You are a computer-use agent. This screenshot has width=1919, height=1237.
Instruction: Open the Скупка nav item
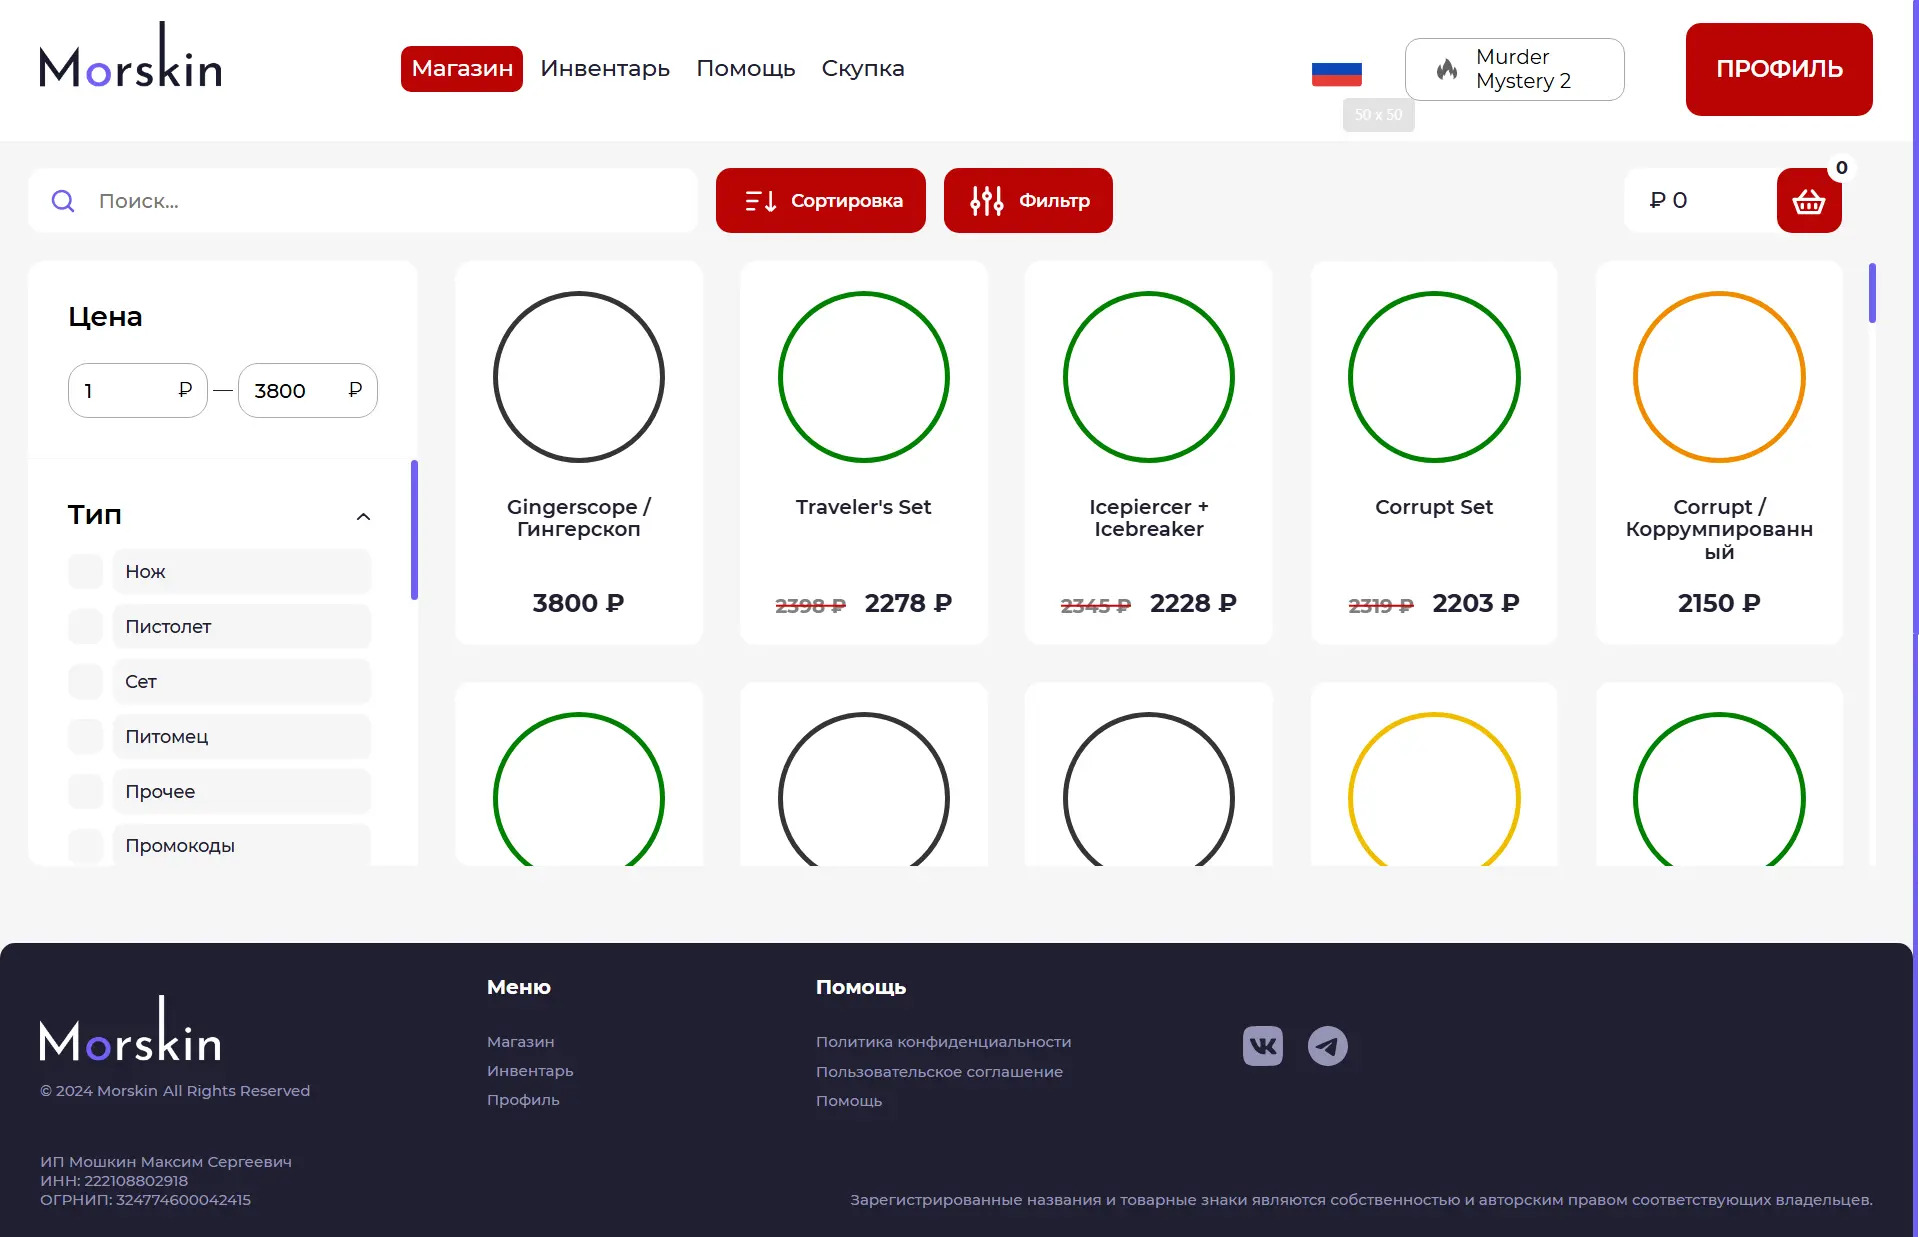[862, 69]
